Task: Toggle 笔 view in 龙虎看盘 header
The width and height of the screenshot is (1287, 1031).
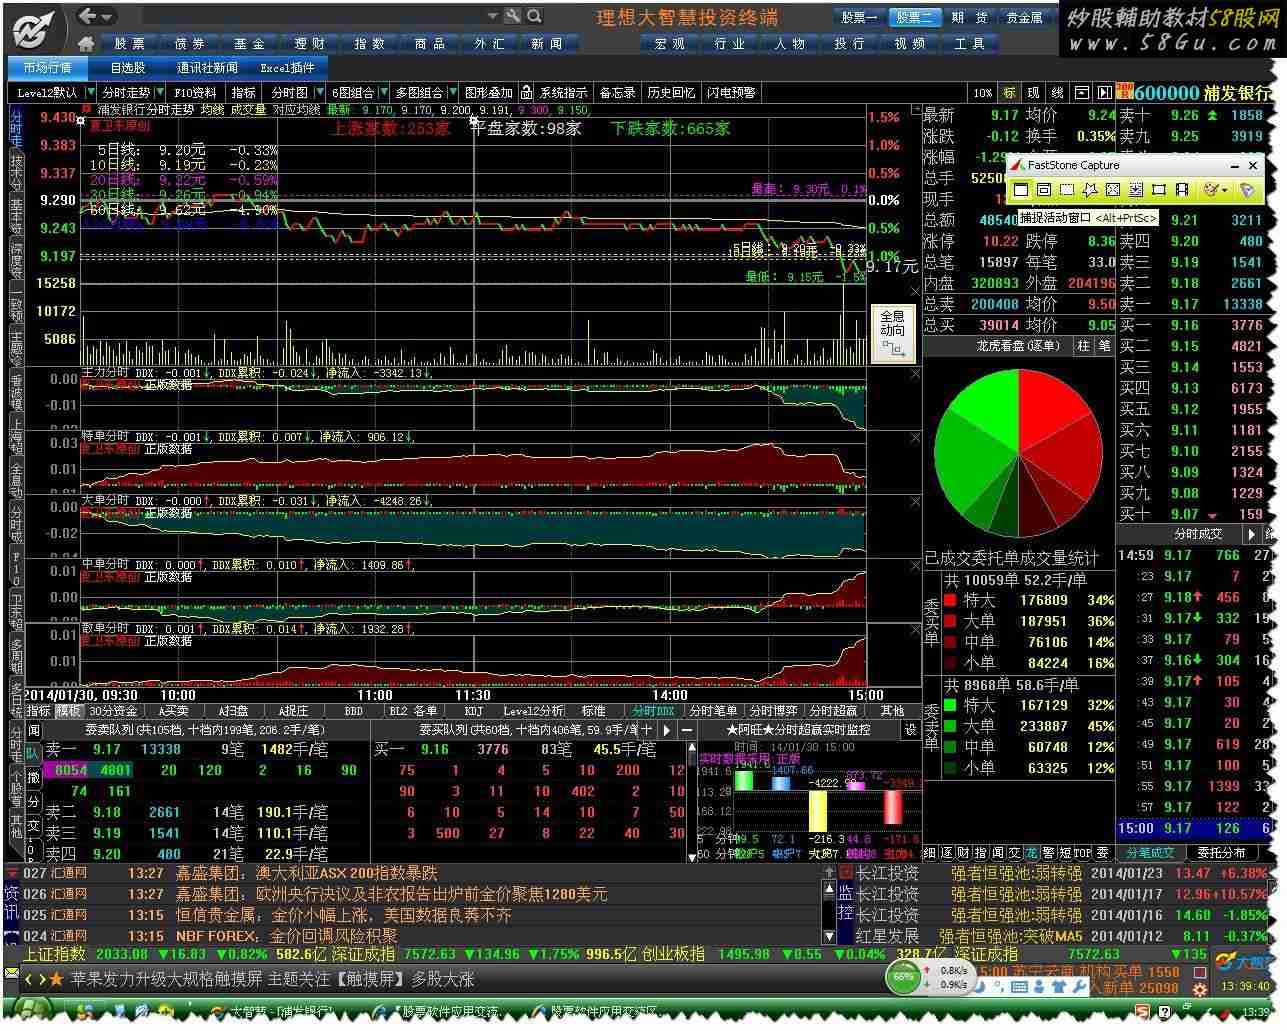Action: tap(1104, 345)
